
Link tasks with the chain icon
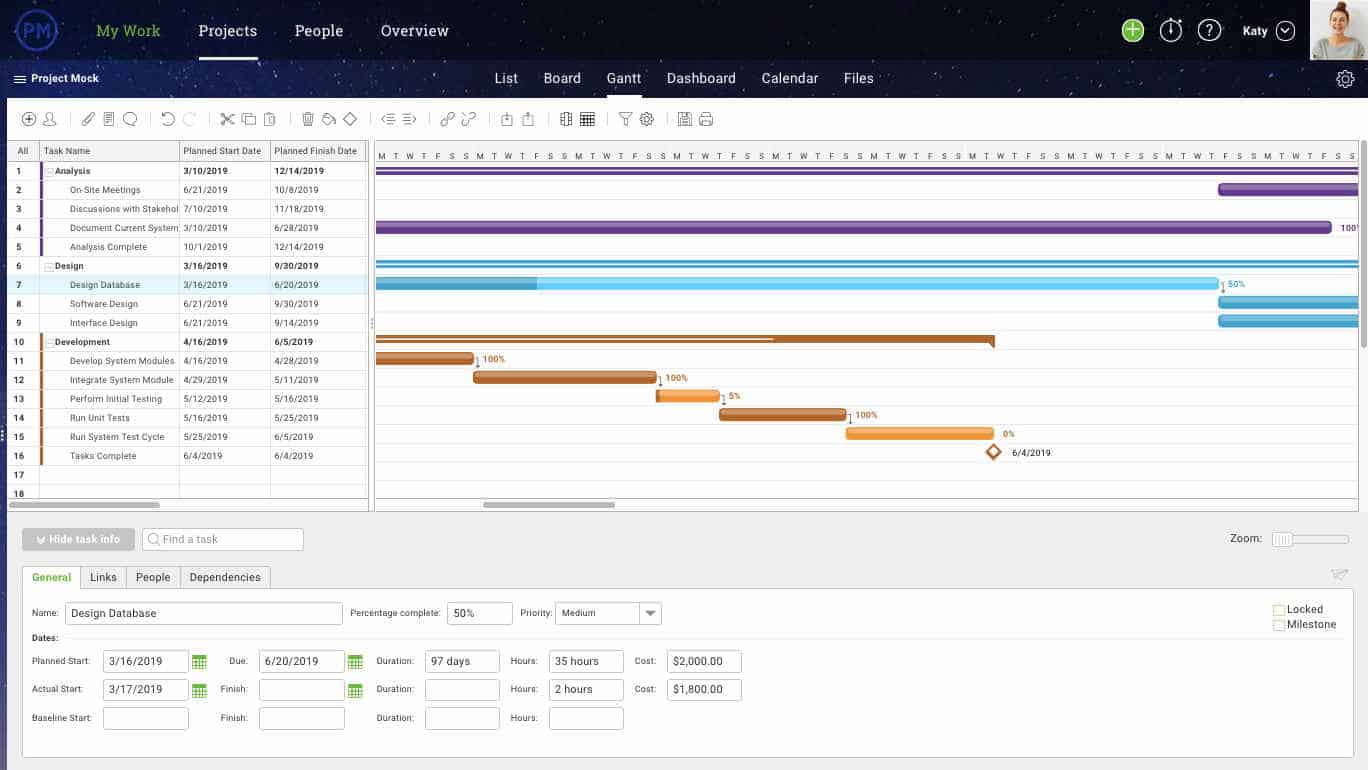point(446,119)
